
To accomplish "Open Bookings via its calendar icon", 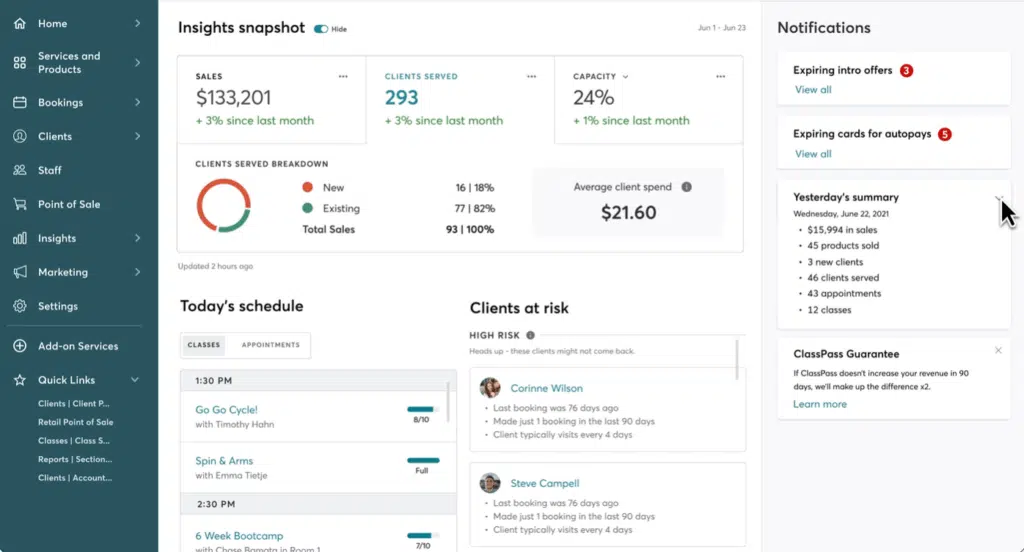I will point(19,102).
